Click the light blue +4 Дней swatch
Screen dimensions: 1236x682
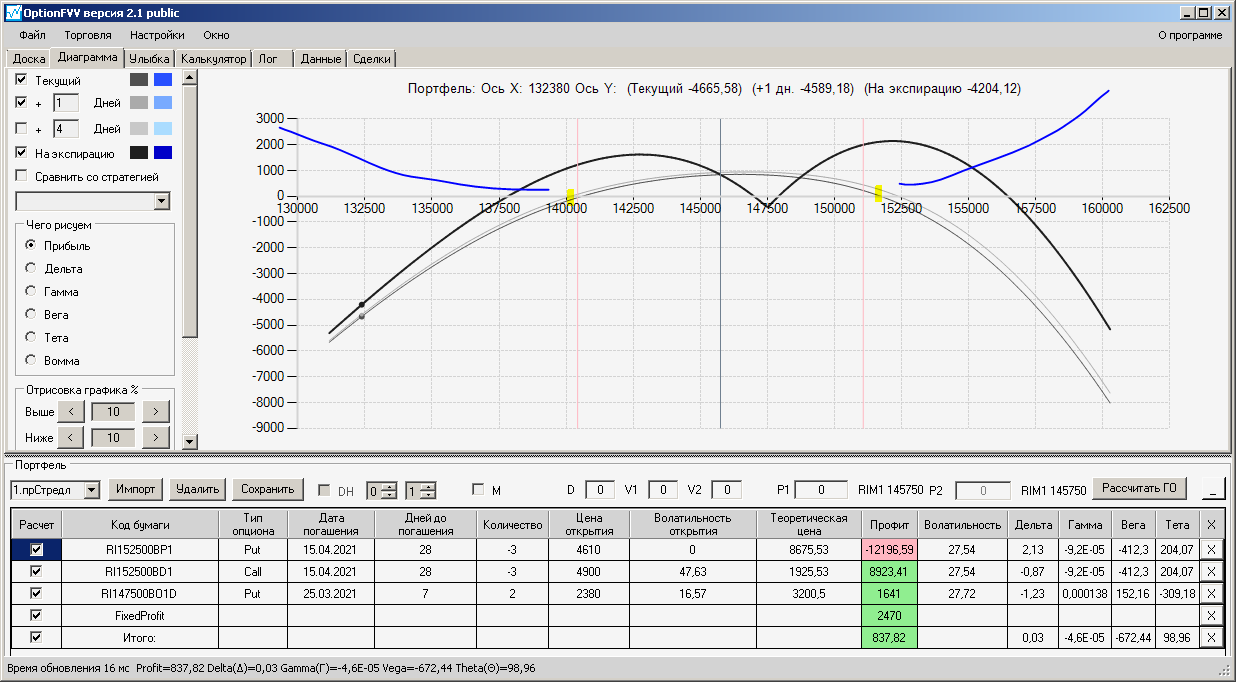click(163, 128)
